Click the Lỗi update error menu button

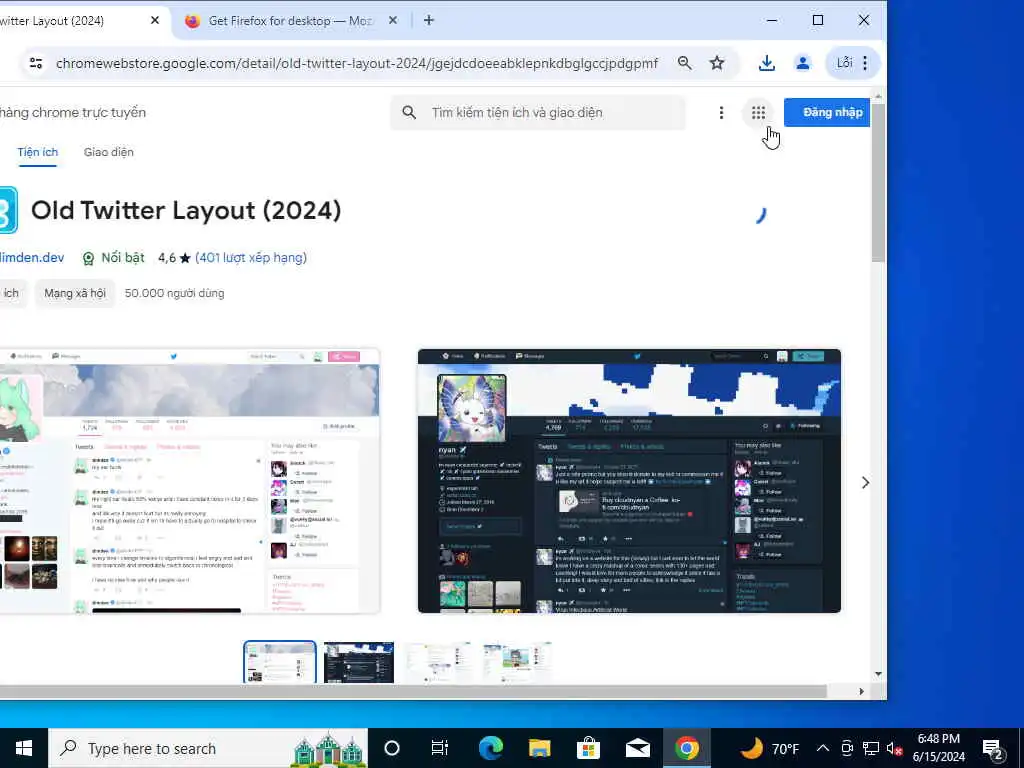point(853,63)
